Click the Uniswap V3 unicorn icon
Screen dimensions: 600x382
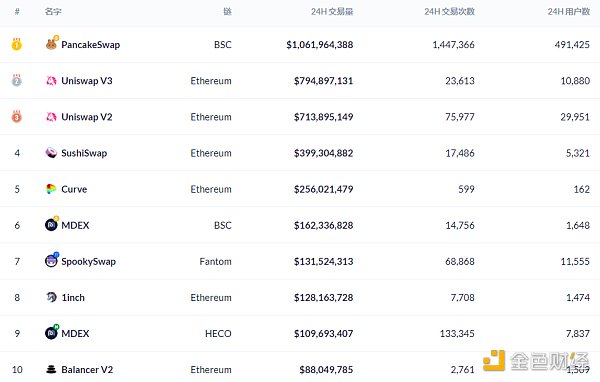51,81
